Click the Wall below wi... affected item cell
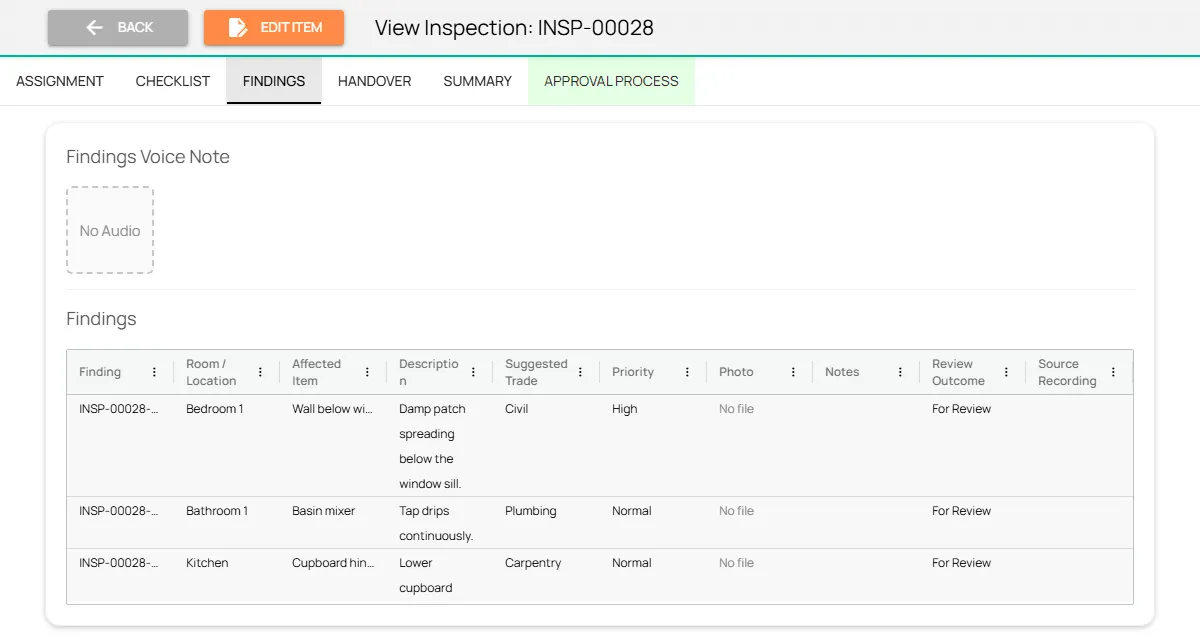Viewport: 1200px width, 640px height. click(333, 409)
